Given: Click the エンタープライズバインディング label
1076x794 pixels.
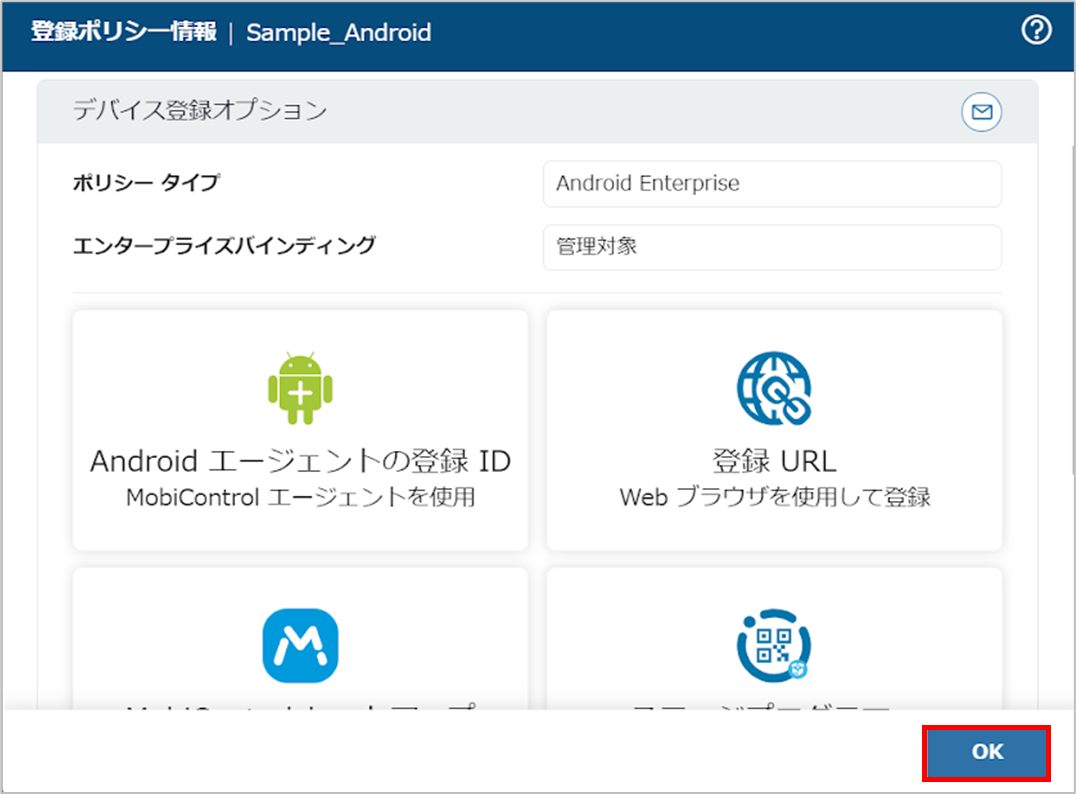Looking at the screenshot, I should [x=224, y=246].
